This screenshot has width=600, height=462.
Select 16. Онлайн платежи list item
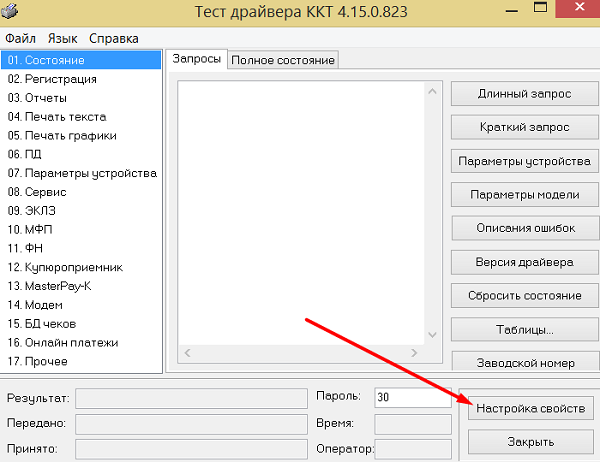[x=81, y=343]
